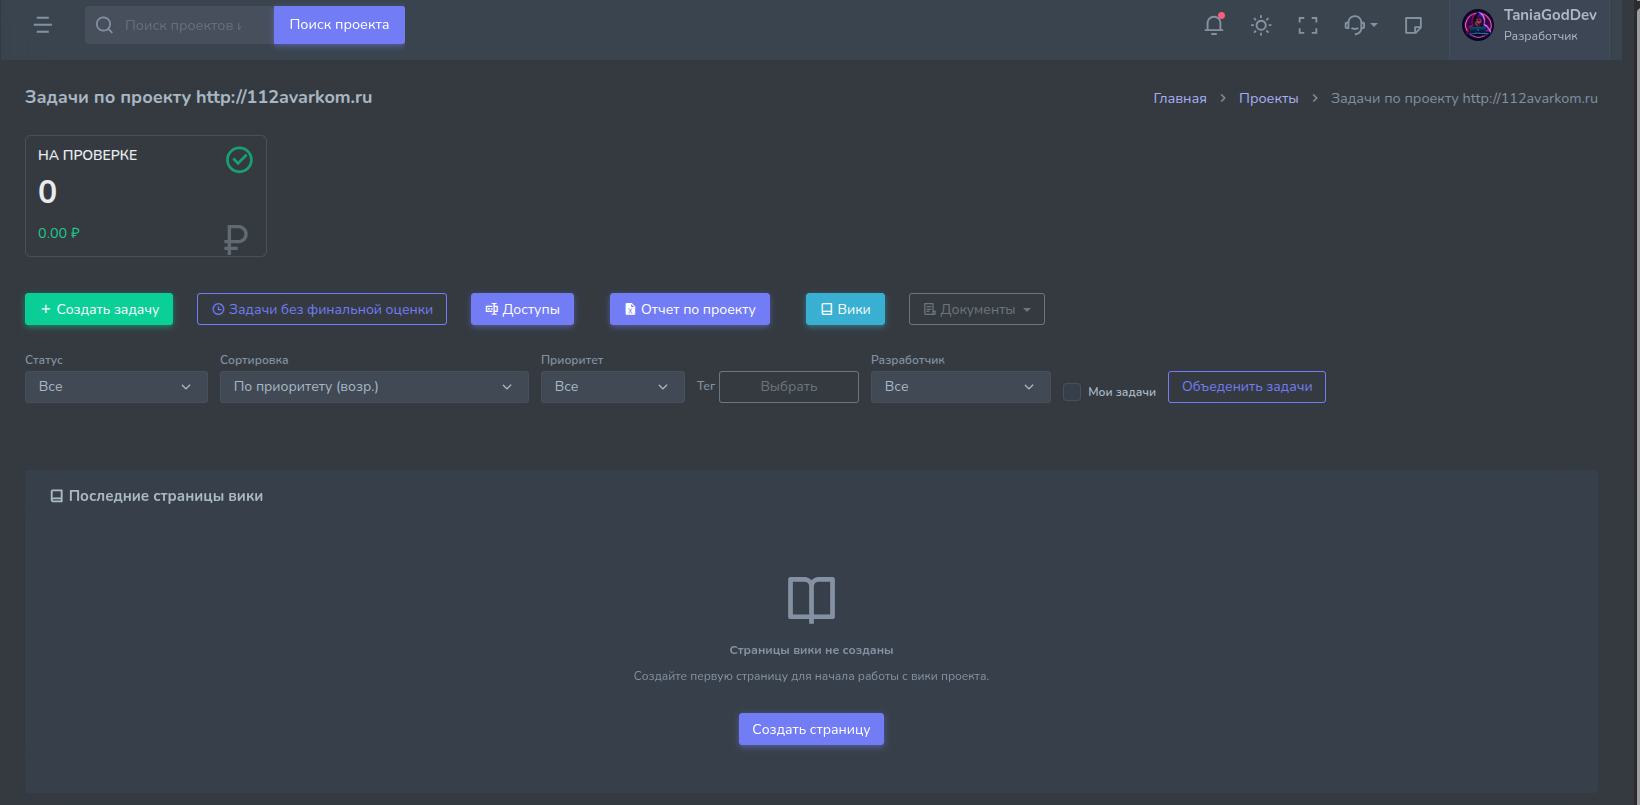The image size is (1640, 805).
Task: Click the green checkmark on review card
Action: tap(239, 160)
